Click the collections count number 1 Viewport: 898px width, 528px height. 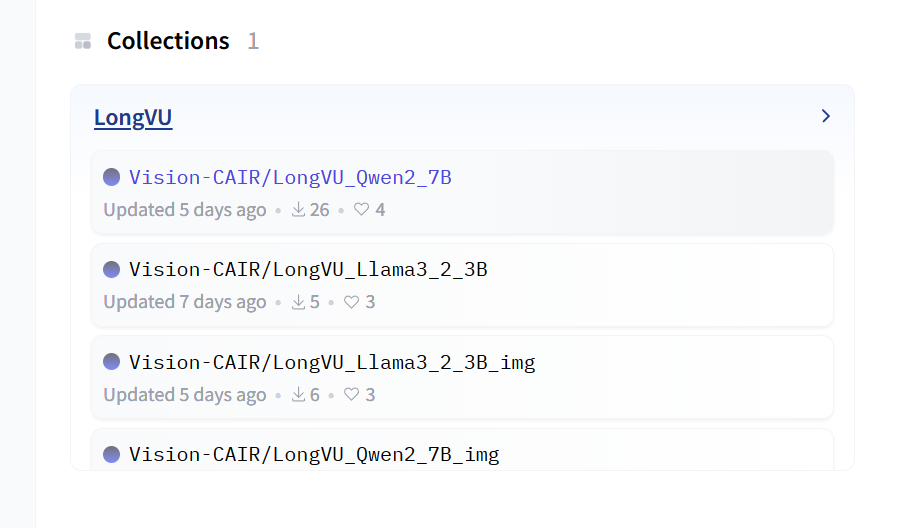(x=253, y=41)
